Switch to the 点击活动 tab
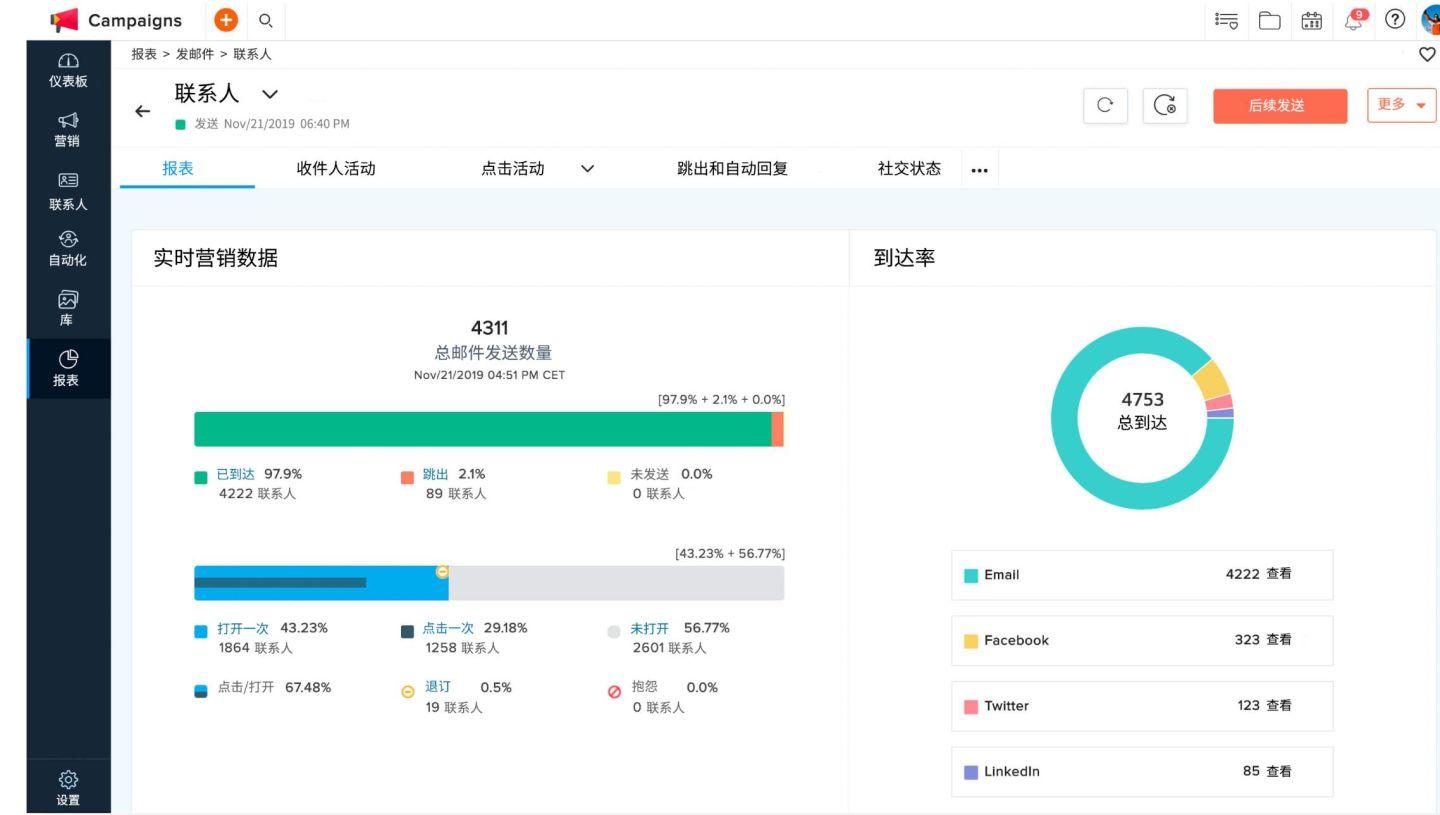Screen dimensions: 1440x815 [x=513, y=169]
